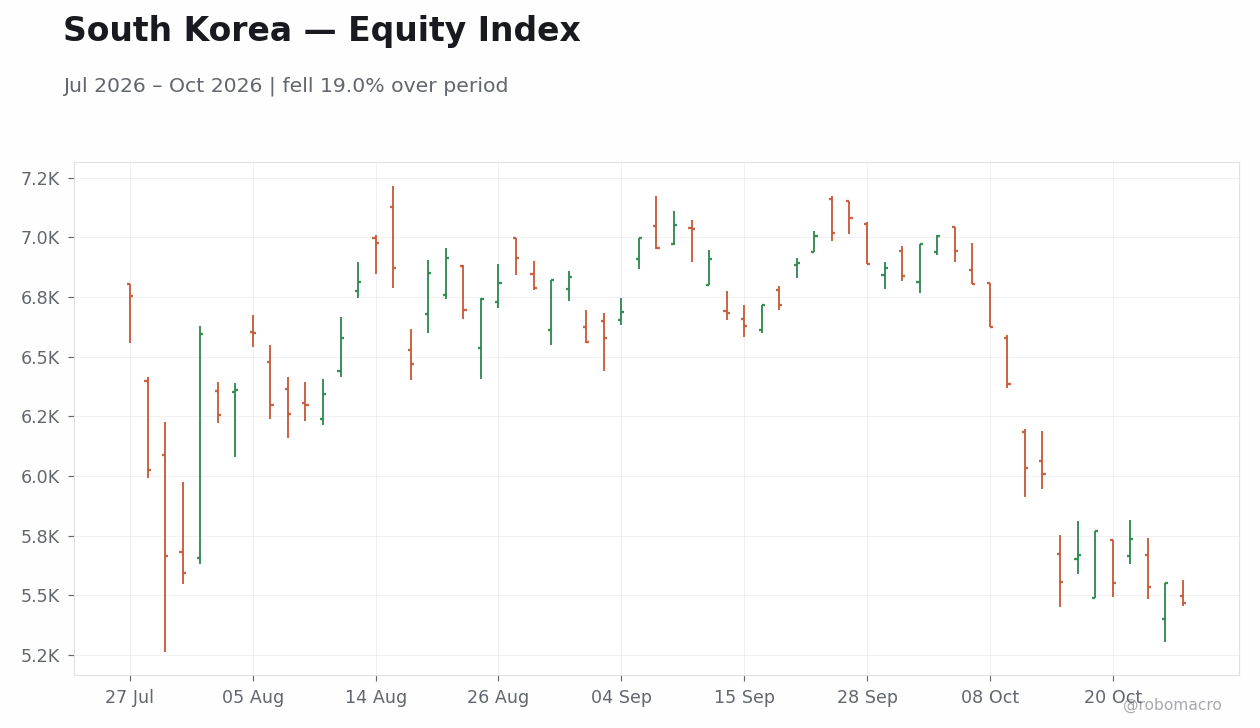Pick the 15 Sep date label

(x=744, y=698)
